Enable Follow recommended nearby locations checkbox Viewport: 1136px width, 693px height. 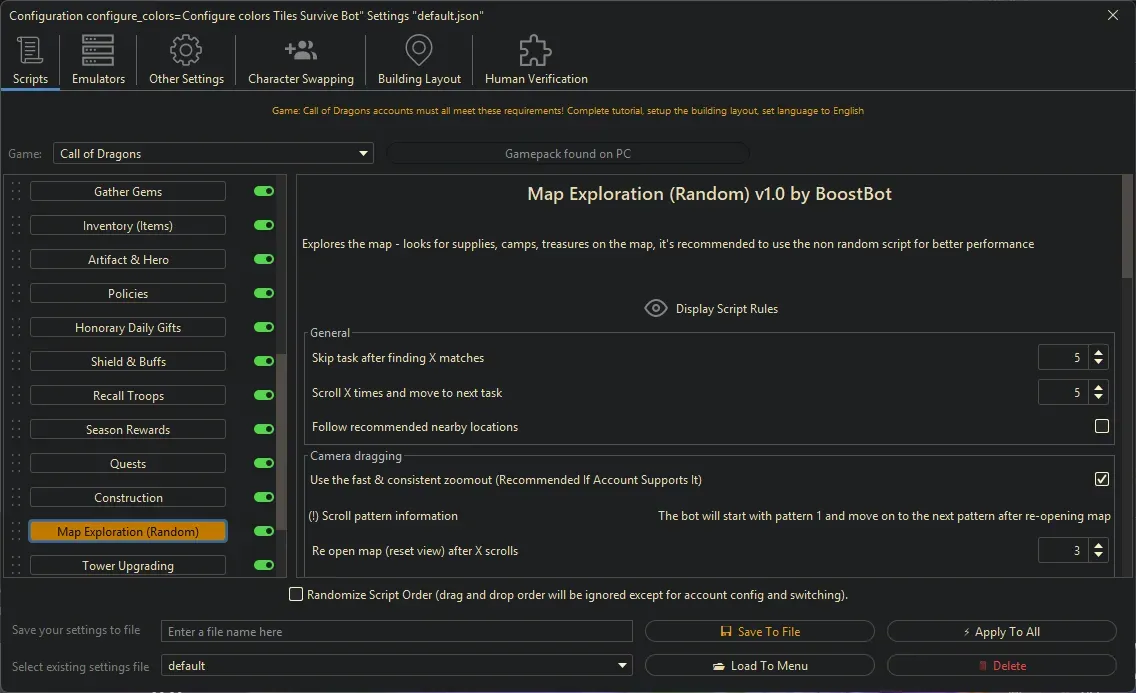click(x=1101, y=427)
